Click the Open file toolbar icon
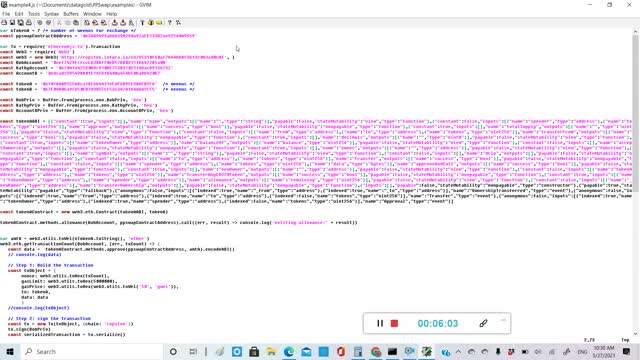Image resolution: width=640 pixels, height=360 pixels. pyautogui.click(x=4, y=22)
